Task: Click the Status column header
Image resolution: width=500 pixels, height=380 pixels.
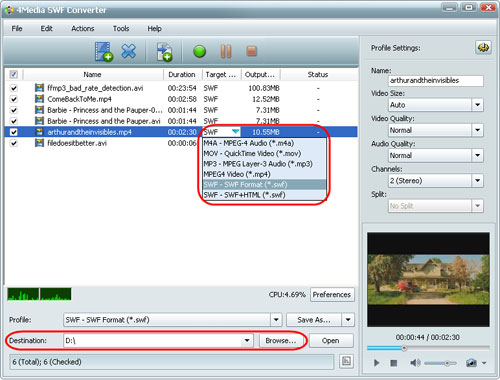Action: (x=318, y=75)
